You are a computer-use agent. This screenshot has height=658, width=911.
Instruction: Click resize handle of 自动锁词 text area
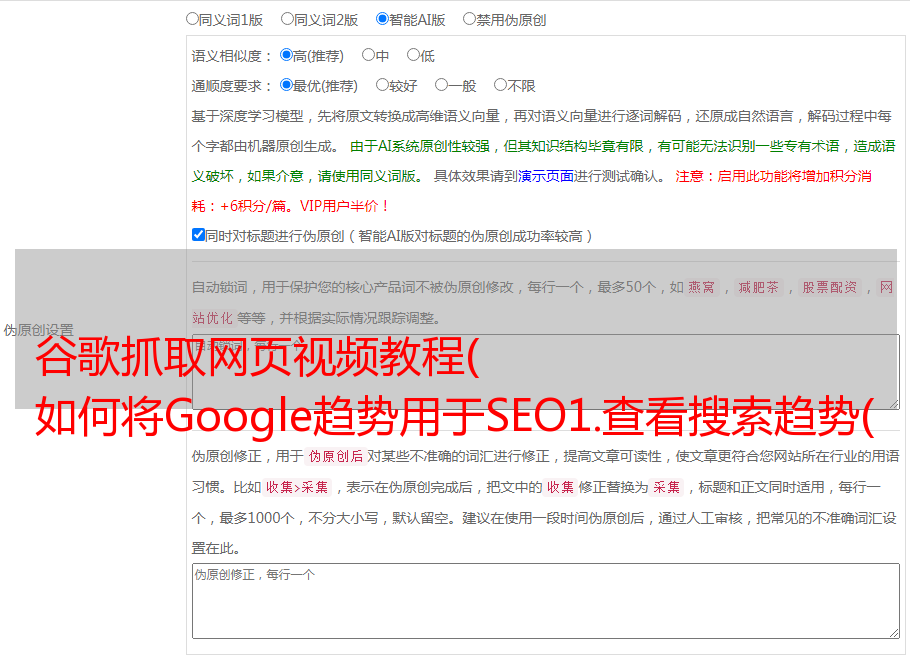tap(893, 402)
